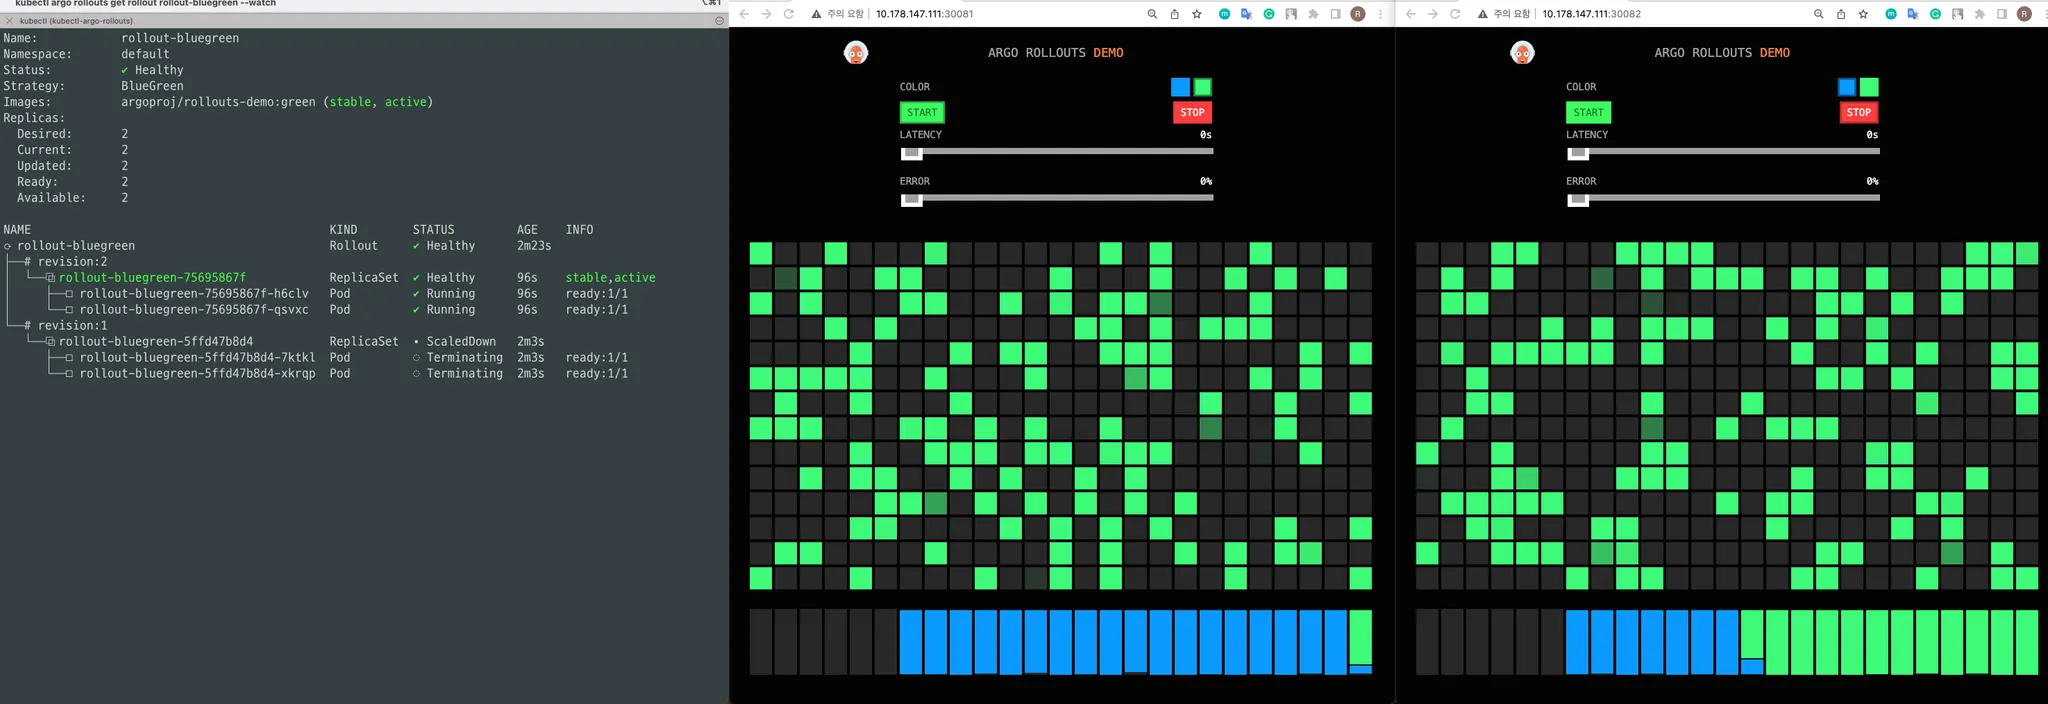This screenshot has width=2048, height=704.
Task: Open Chrome three-dot menu in 30081 window
Action: click(x=1381, y=14)
